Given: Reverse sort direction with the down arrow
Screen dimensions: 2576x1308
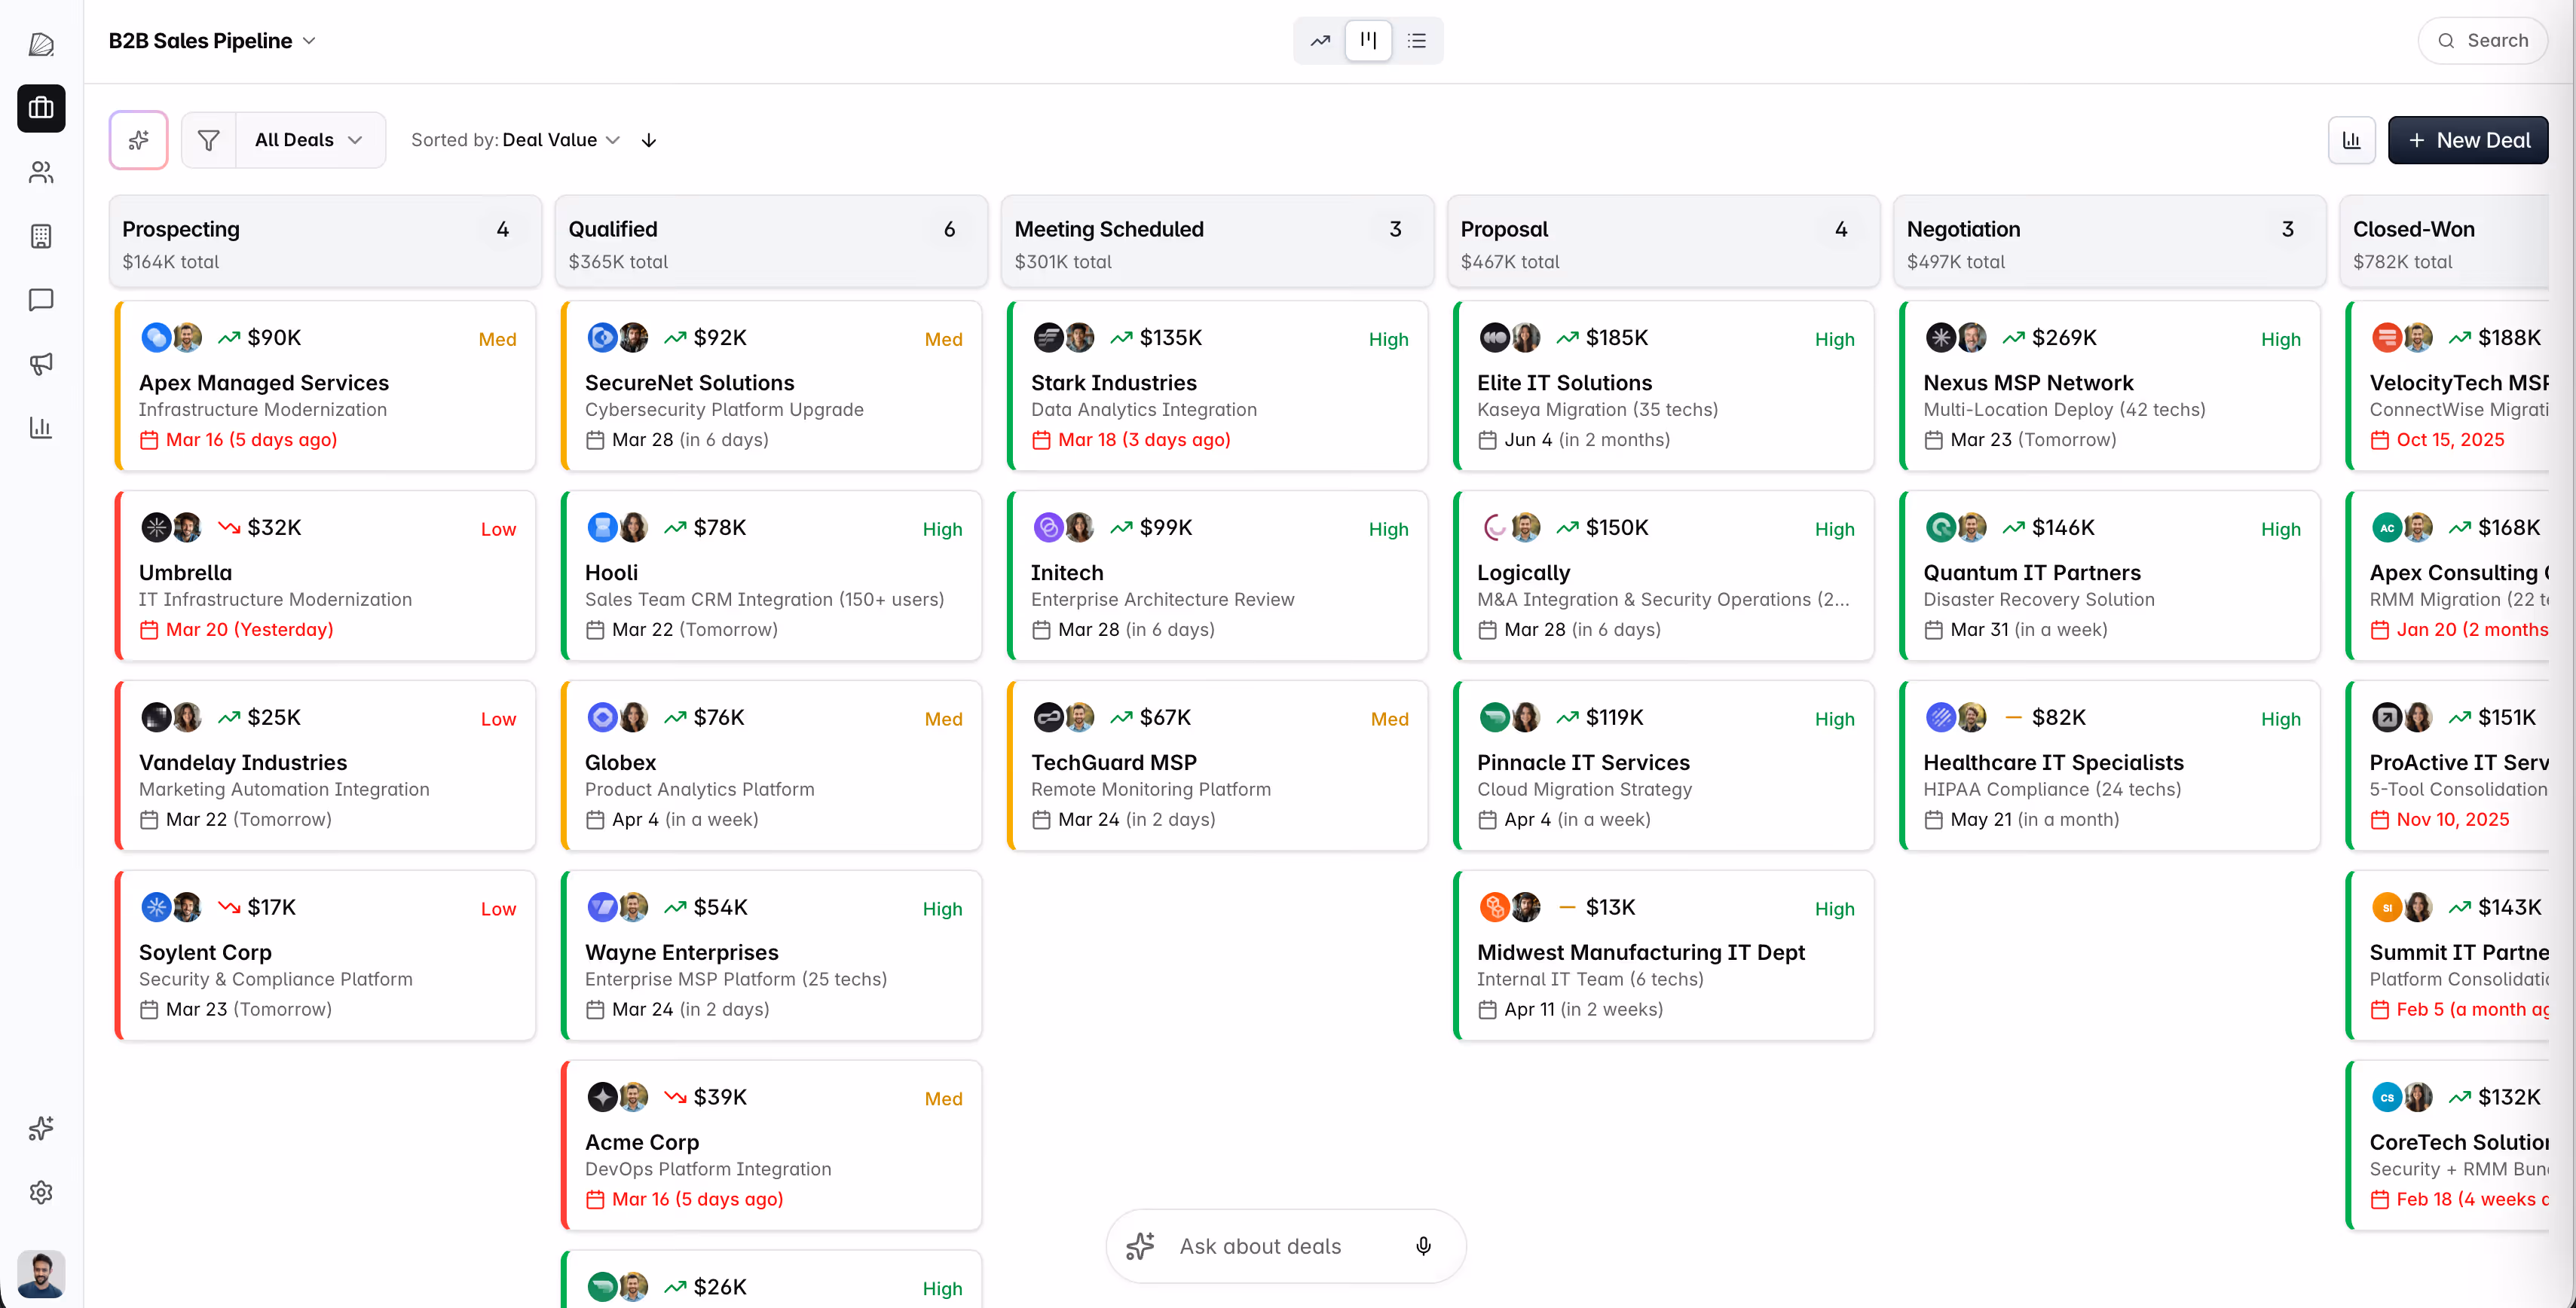Looking at the screenshot, I should coord(649,140).
